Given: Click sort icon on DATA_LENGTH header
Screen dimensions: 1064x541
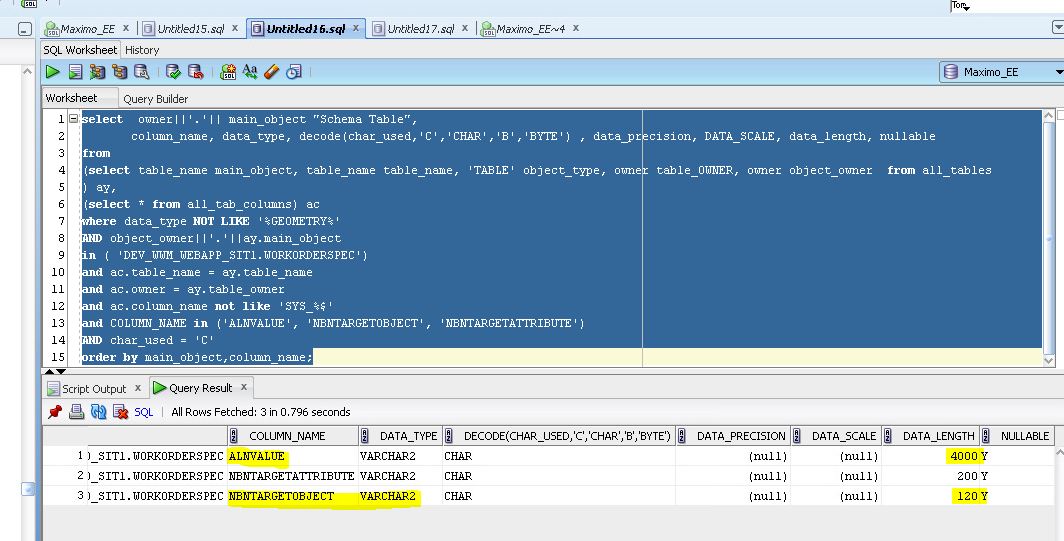Looking at the screenshot, I should (x=888, y=436).
